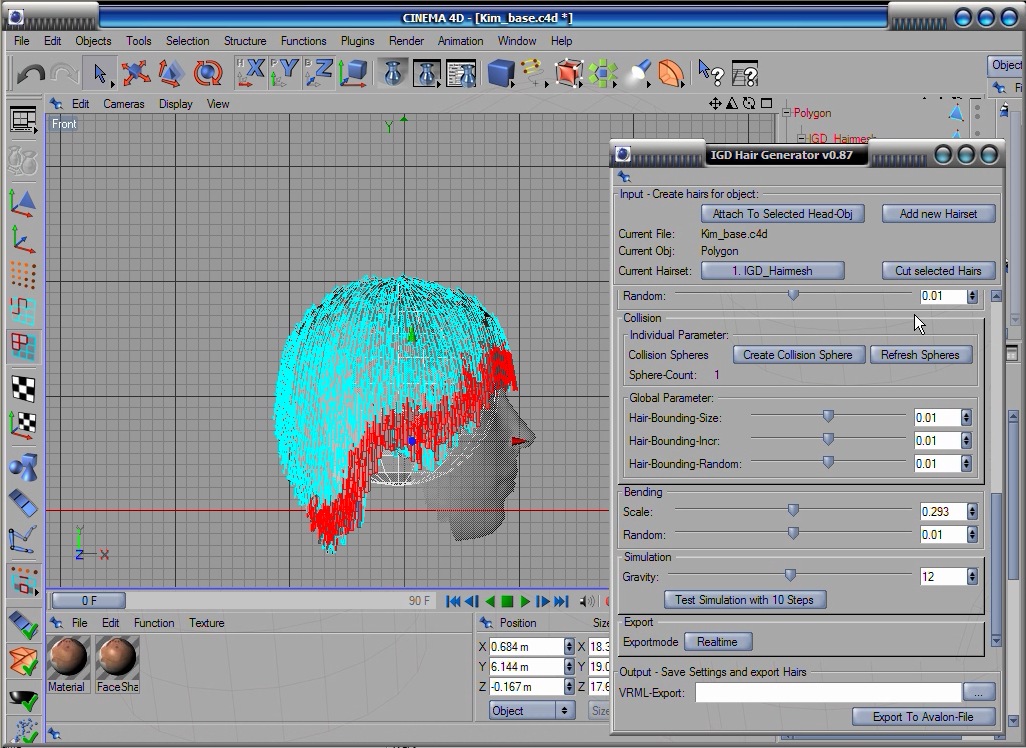This screenshot has width=1026, height=748.
Task: Enable Edges mode in left palette
Action: 23,311
